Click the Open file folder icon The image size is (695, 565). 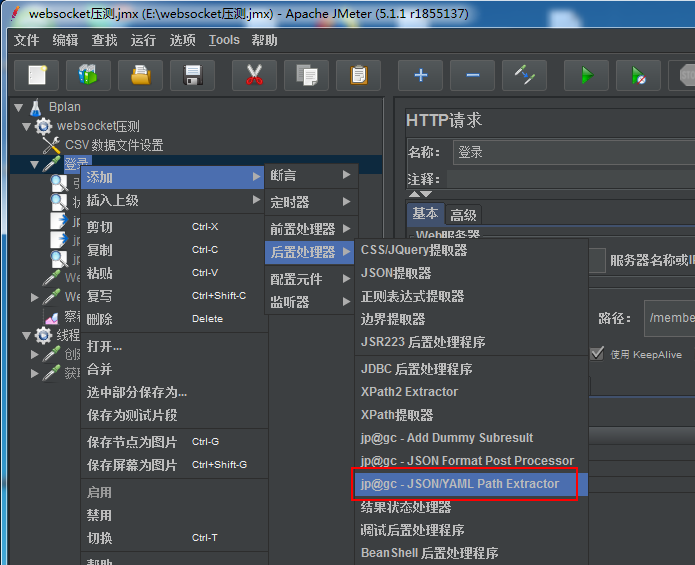(141, 75)
